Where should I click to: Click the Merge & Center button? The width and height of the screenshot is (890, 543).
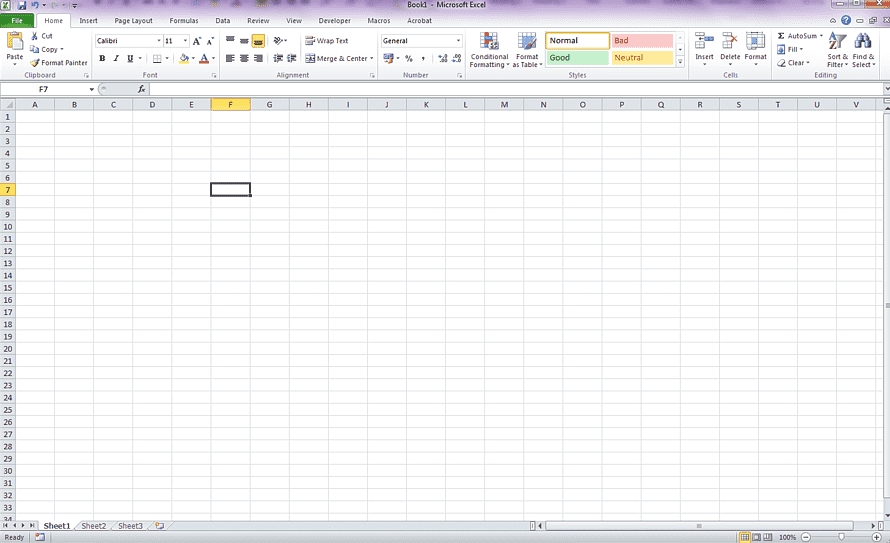click(338, 59)
